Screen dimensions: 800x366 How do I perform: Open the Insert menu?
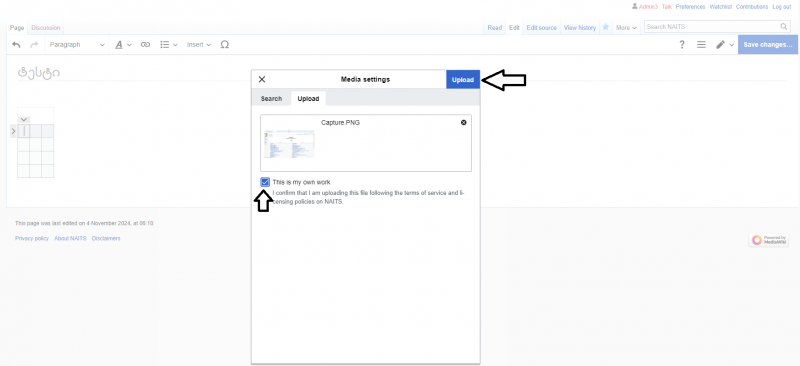pyautogui.click(x=198, y=45)
